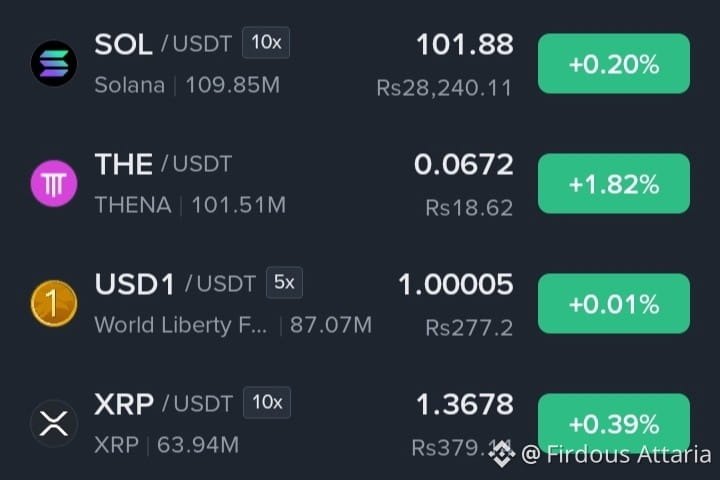Toggle the SOL +0.20% change button
Image resolution: width=720 pixels, height=480 pixels.
coord(613,63)
